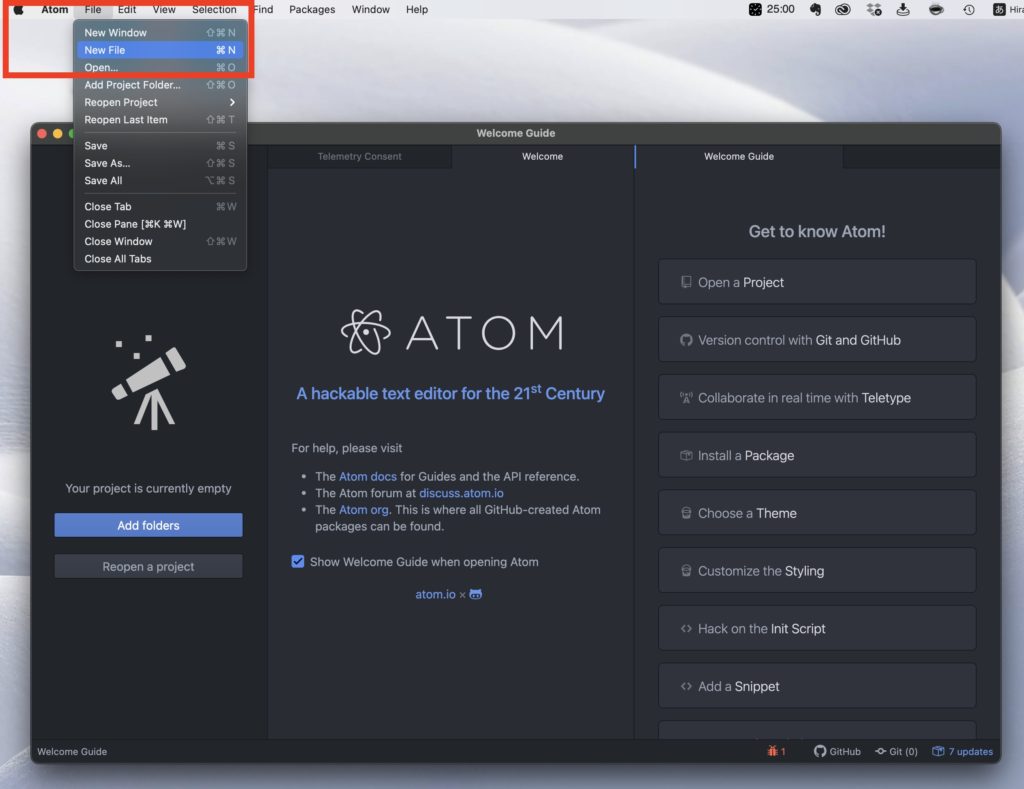The image size is (1024, 789).
Task: Open the Find menu
Action: (263, 10)
